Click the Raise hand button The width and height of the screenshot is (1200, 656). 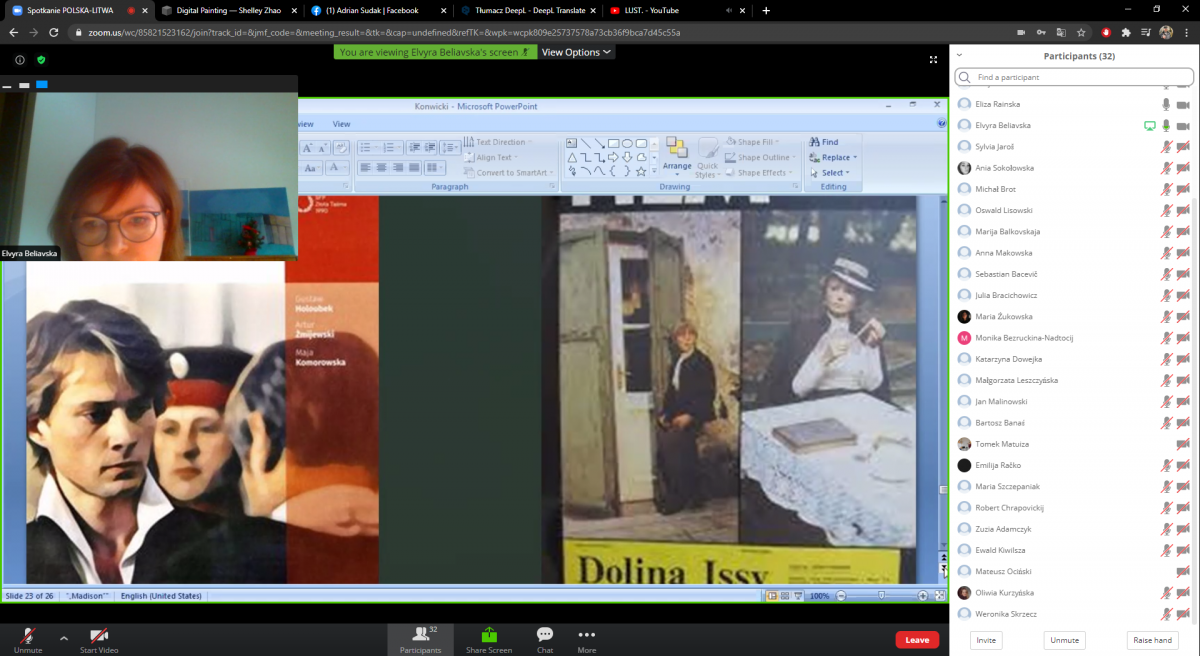(x=1152, y=640)
